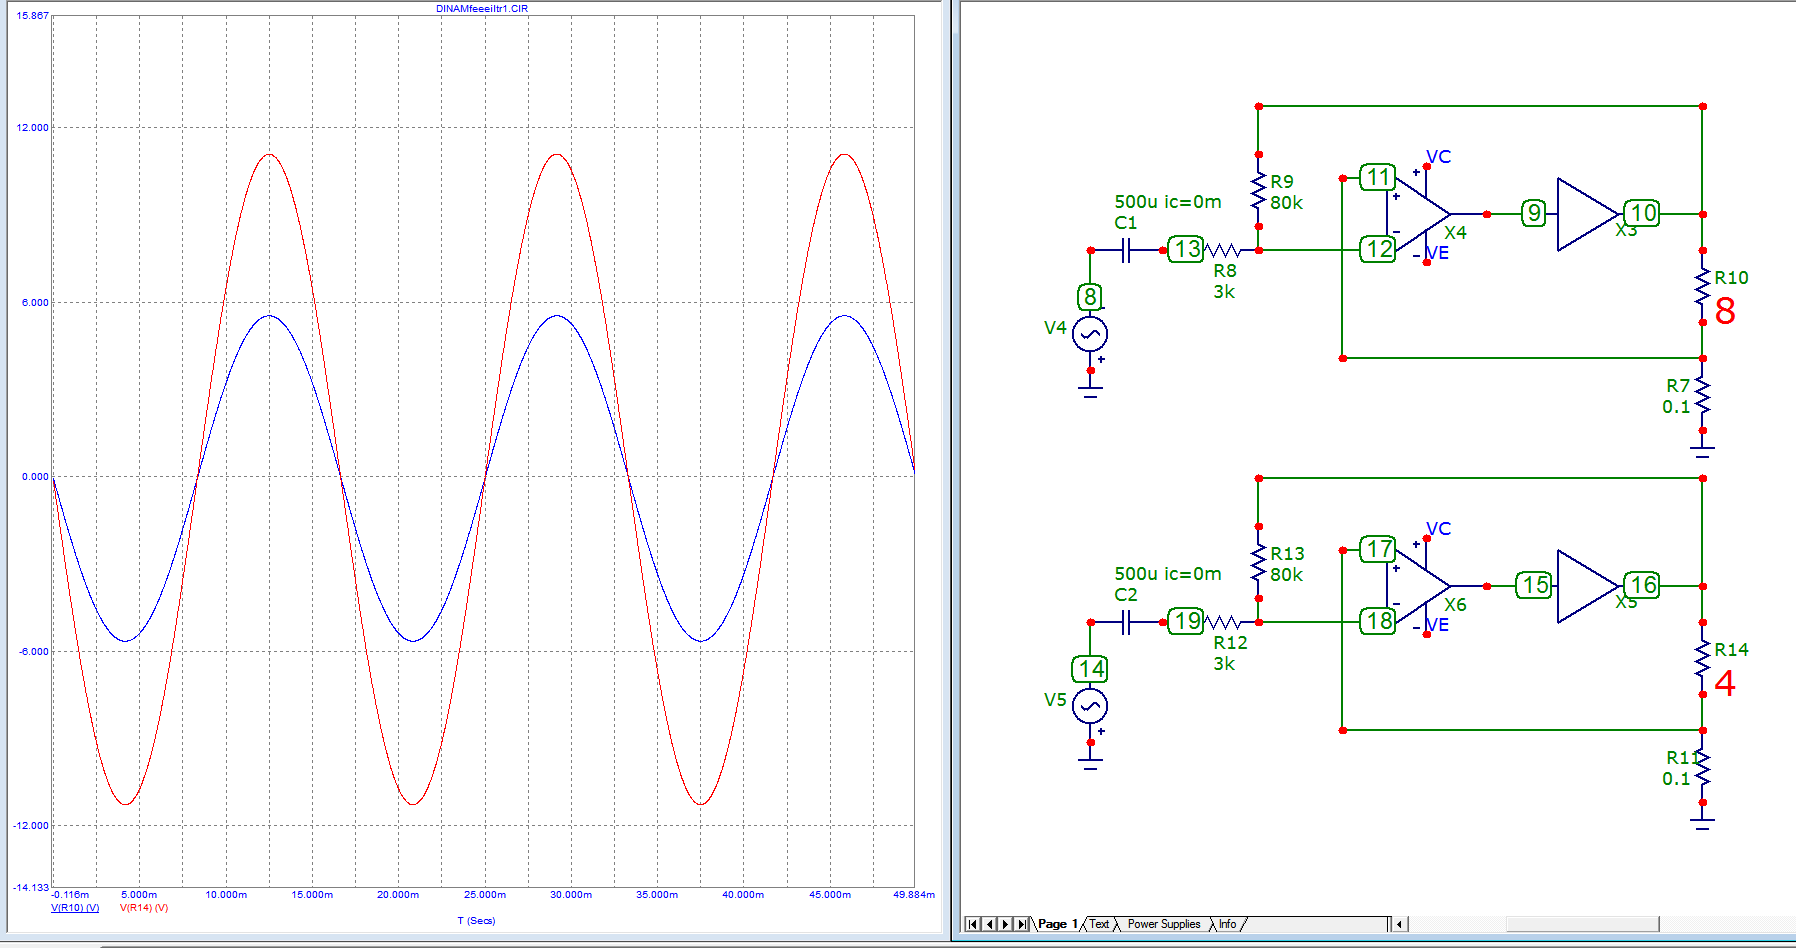Viewport: 1796px width, 948px height.
Task: Select op-amp X4 symbol
Action: 1418,214
